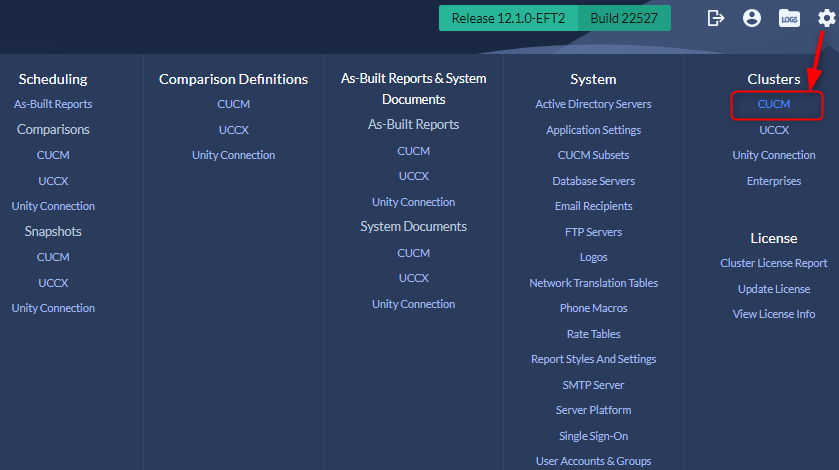Viewport: 839px width, 470px height.
Task: Open CUCM under Scheduling Comparisons
Action: pos(53,155)
